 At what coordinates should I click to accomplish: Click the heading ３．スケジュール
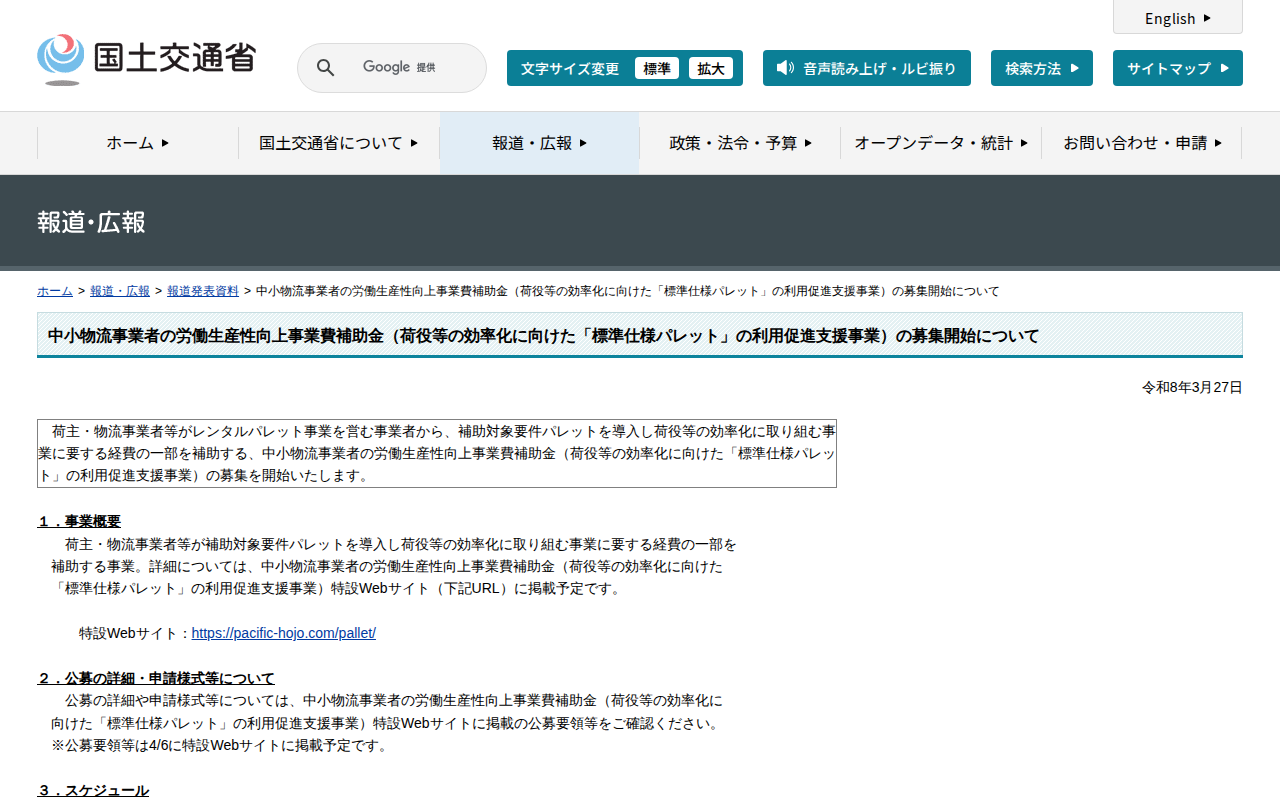click(93, 790)
